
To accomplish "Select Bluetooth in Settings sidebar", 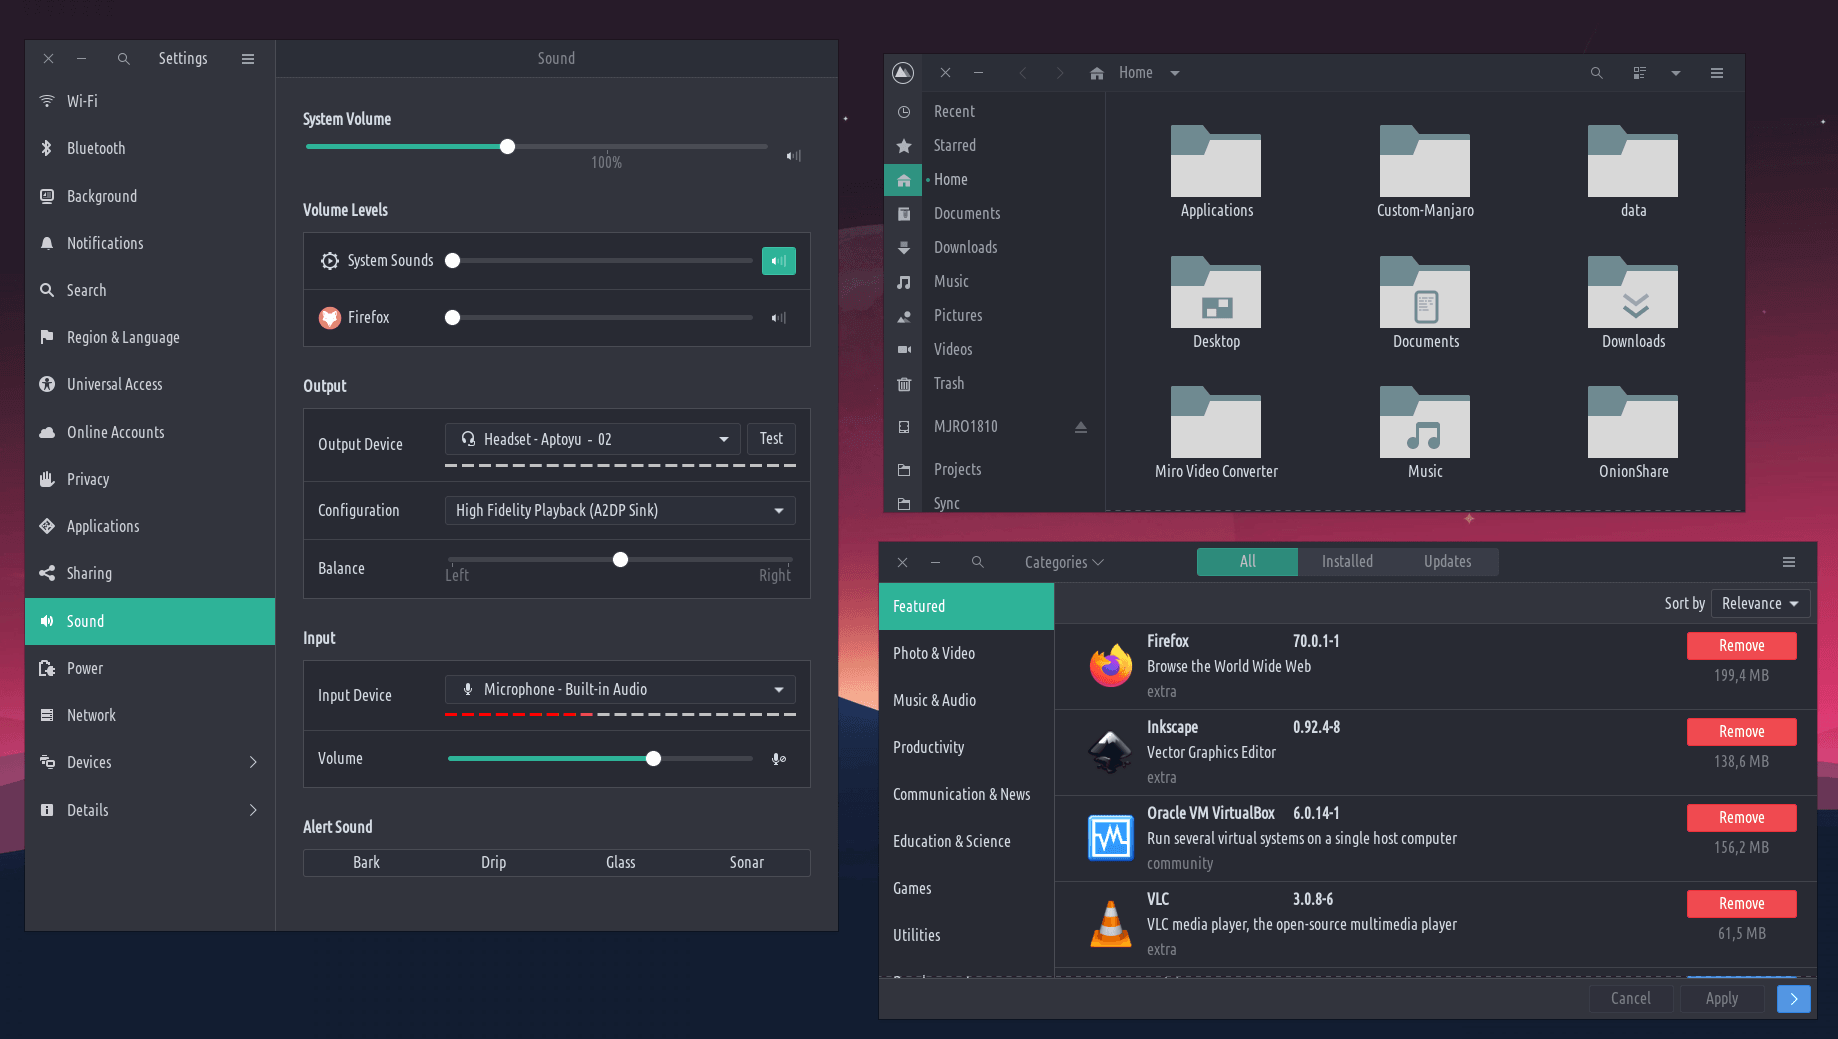I will [x=96, y=148].
